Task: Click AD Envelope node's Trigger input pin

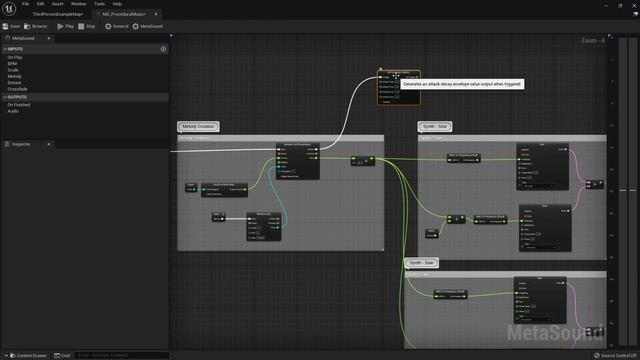Action: (x=380, y=77)
